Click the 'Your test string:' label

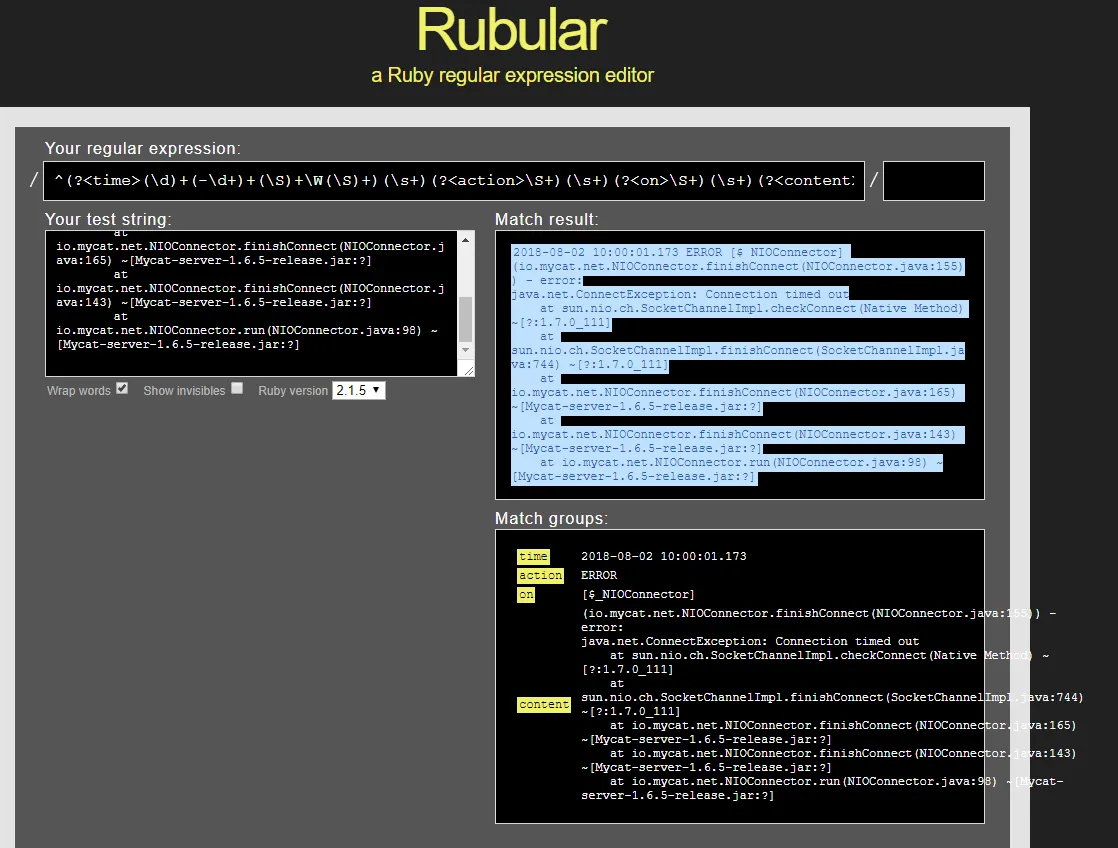pyautogui.click(x=108, y=220)
